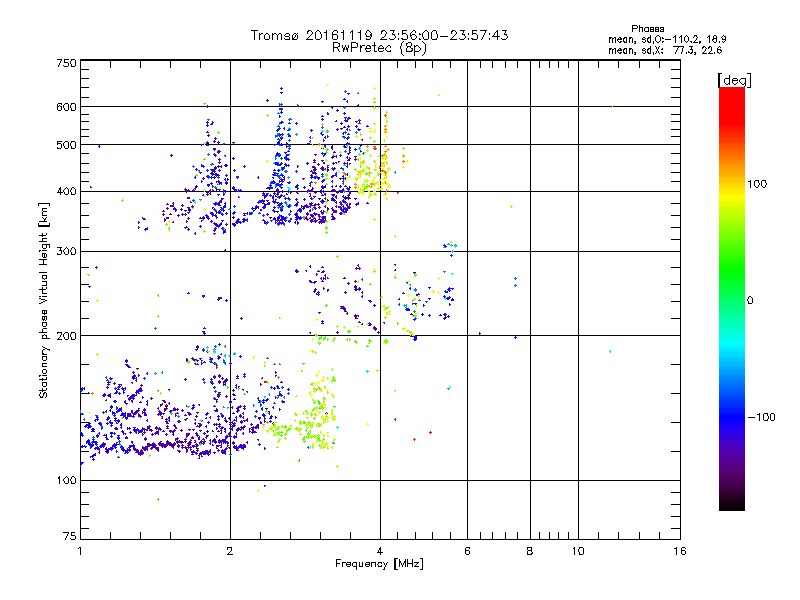The image size is (800, 600).
Task: Click the "[deg]" colorbar unit label
Action: click(734, 80)
